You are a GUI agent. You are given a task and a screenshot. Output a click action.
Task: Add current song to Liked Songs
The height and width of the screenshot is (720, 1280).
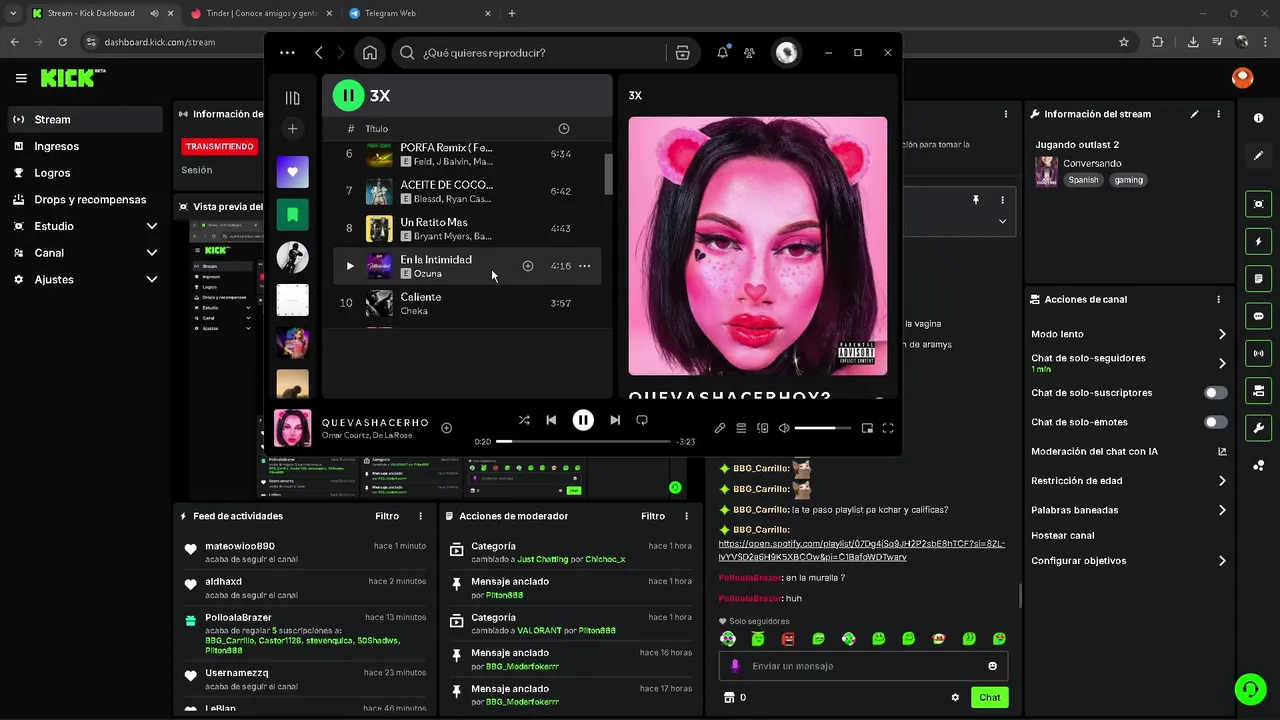[447, 428]
